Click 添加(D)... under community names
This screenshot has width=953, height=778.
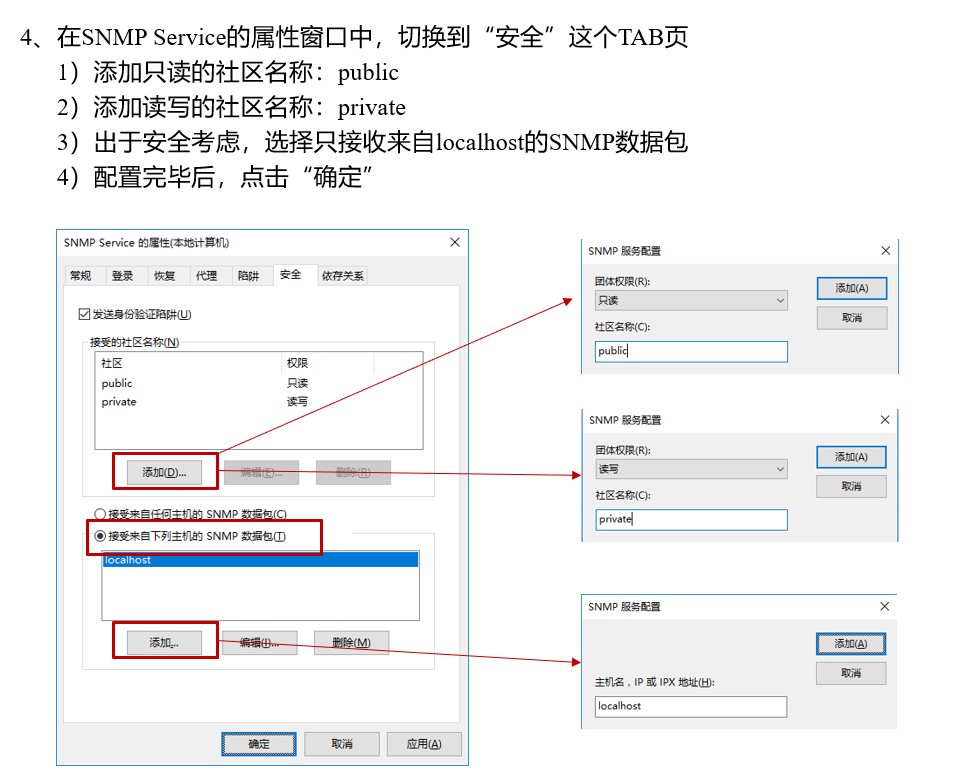164,472
